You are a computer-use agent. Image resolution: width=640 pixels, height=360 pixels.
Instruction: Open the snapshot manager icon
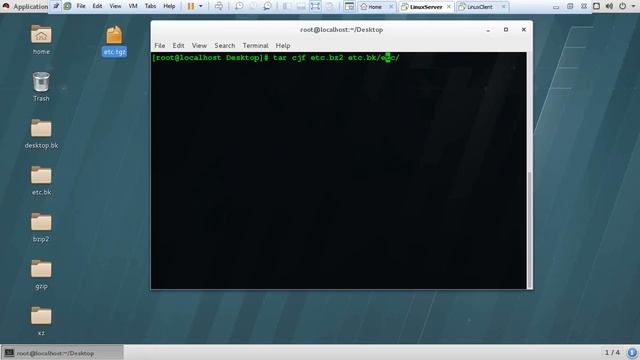pos(267,6)
